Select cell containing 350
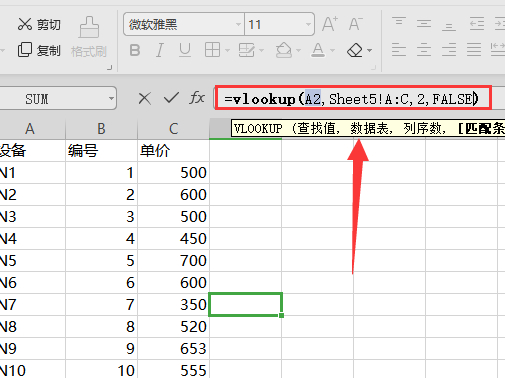505x378 pixels. coord(173,305)
